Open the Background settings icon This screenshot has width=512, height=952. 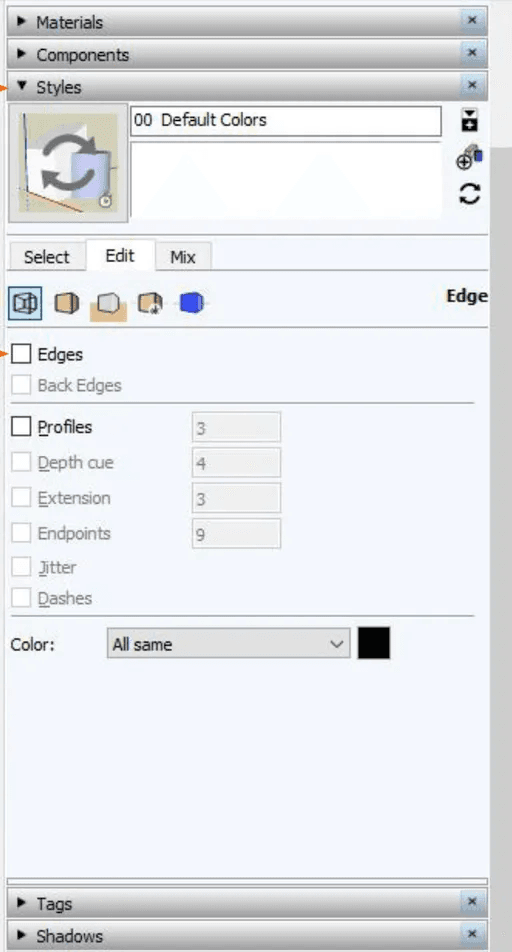click(x=108, y=304)
